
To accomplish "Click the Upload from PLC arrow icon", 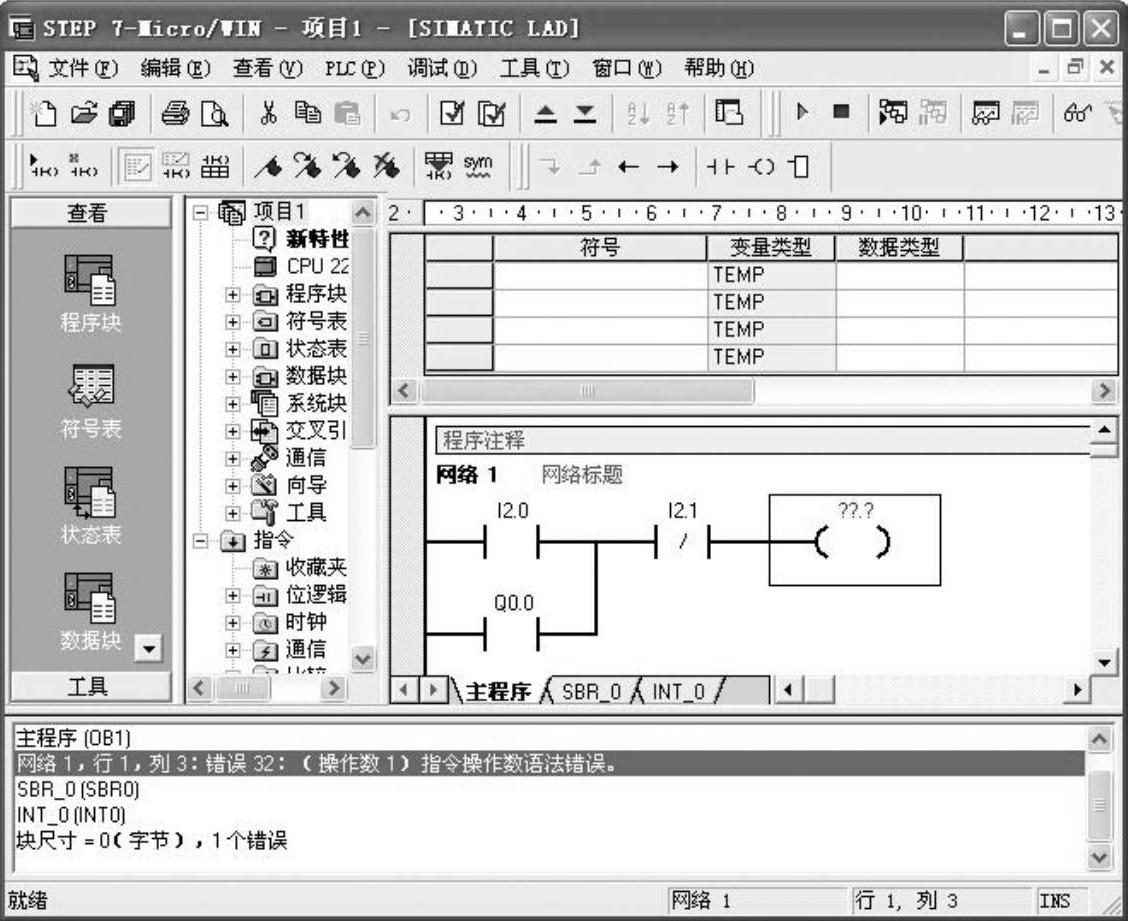I will pos(545,114).
